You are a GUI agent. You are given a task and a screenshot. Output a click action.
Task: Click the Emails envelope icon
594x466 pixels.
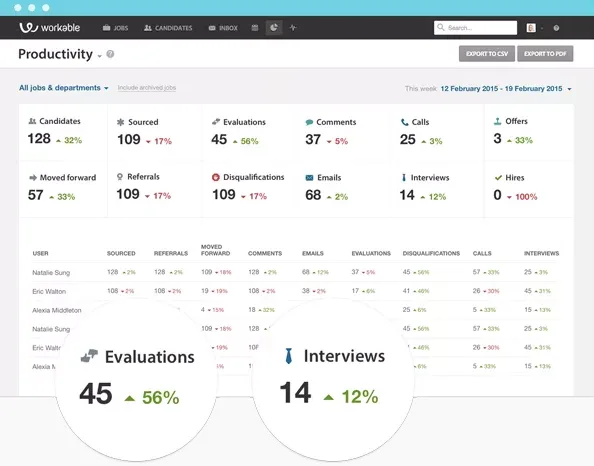tap(309, 178)
